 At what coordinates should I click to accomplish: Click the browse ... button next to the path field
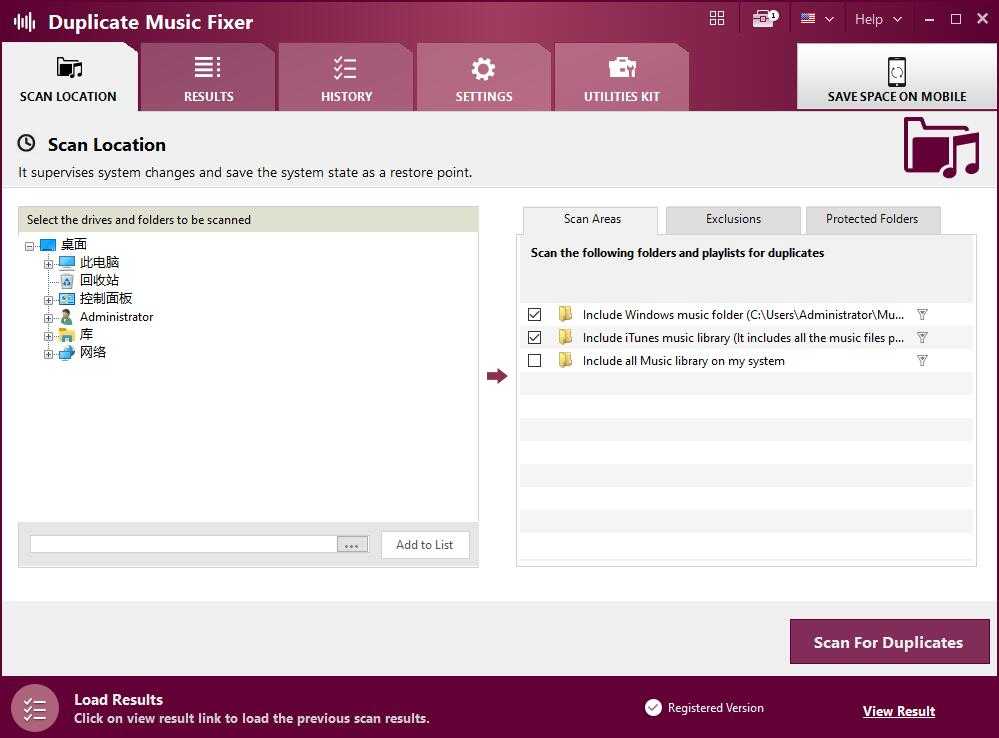[352, 544]
